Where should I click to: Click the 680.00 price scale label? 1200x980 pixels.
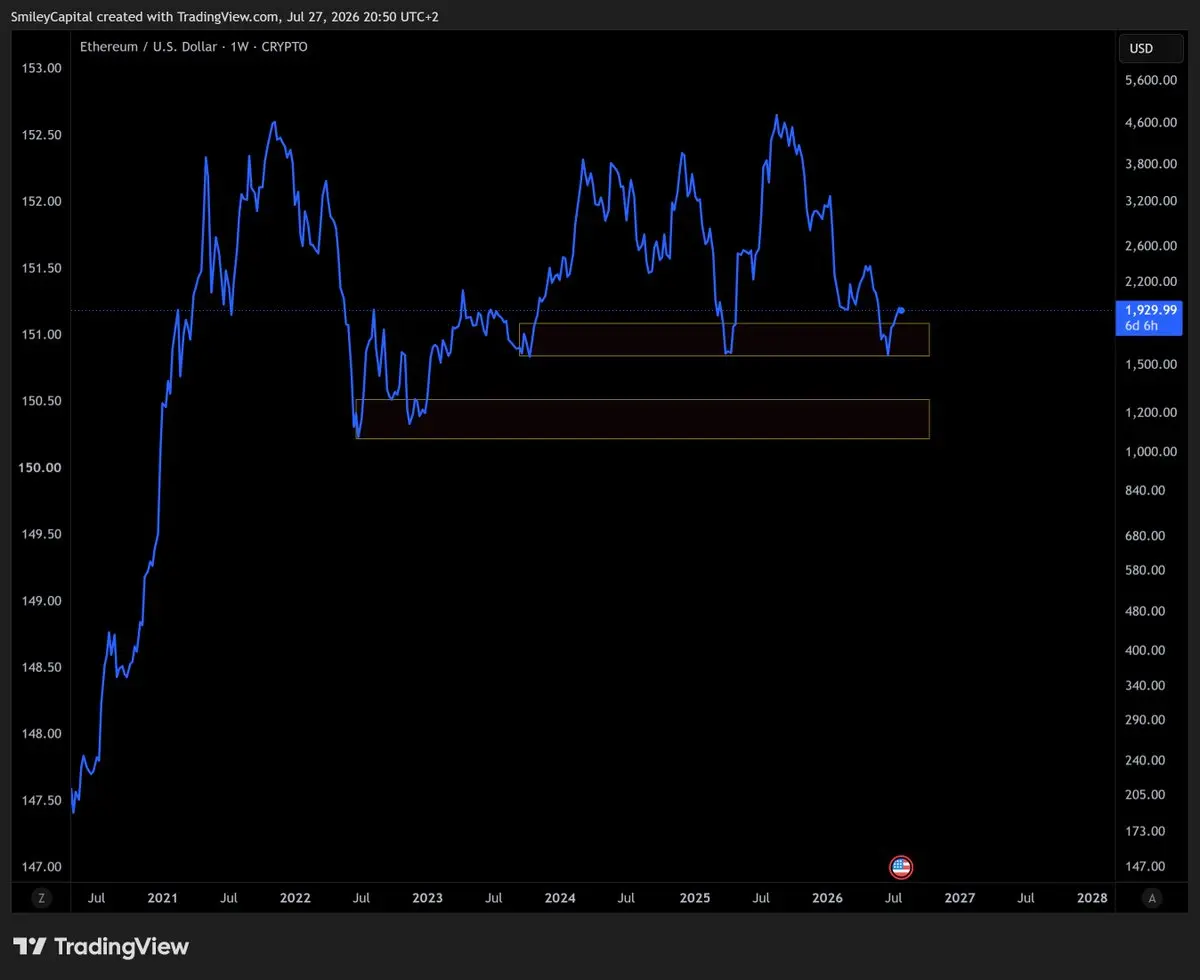click(x=1145, y=536)
